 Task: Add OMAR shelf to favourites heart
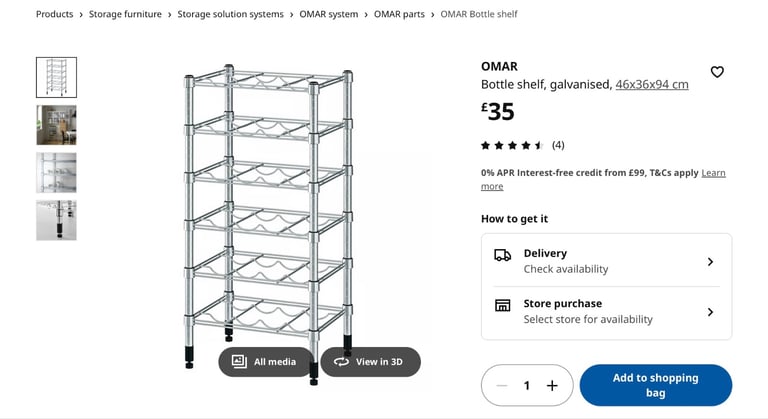click(x=717, y=72)
